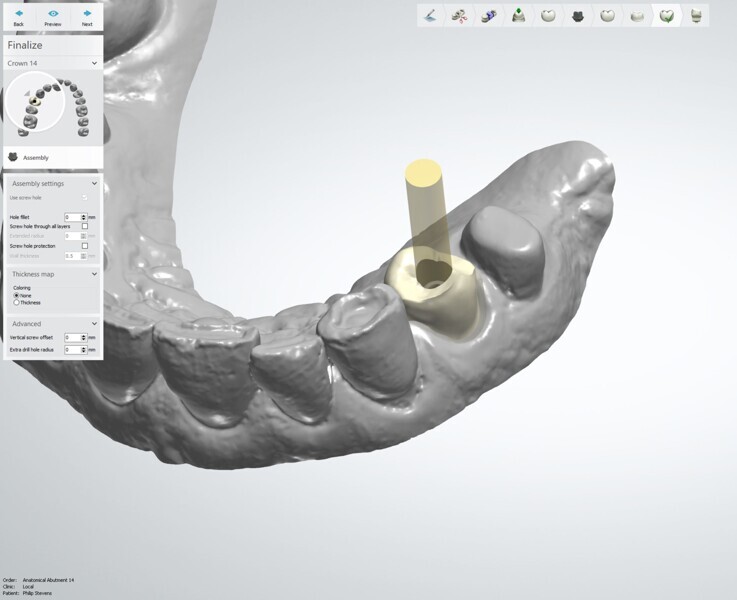This screenshot has width=737, height=600.
Task: Open the green diamond insertion direction step
Action: (x=518, y=16)
